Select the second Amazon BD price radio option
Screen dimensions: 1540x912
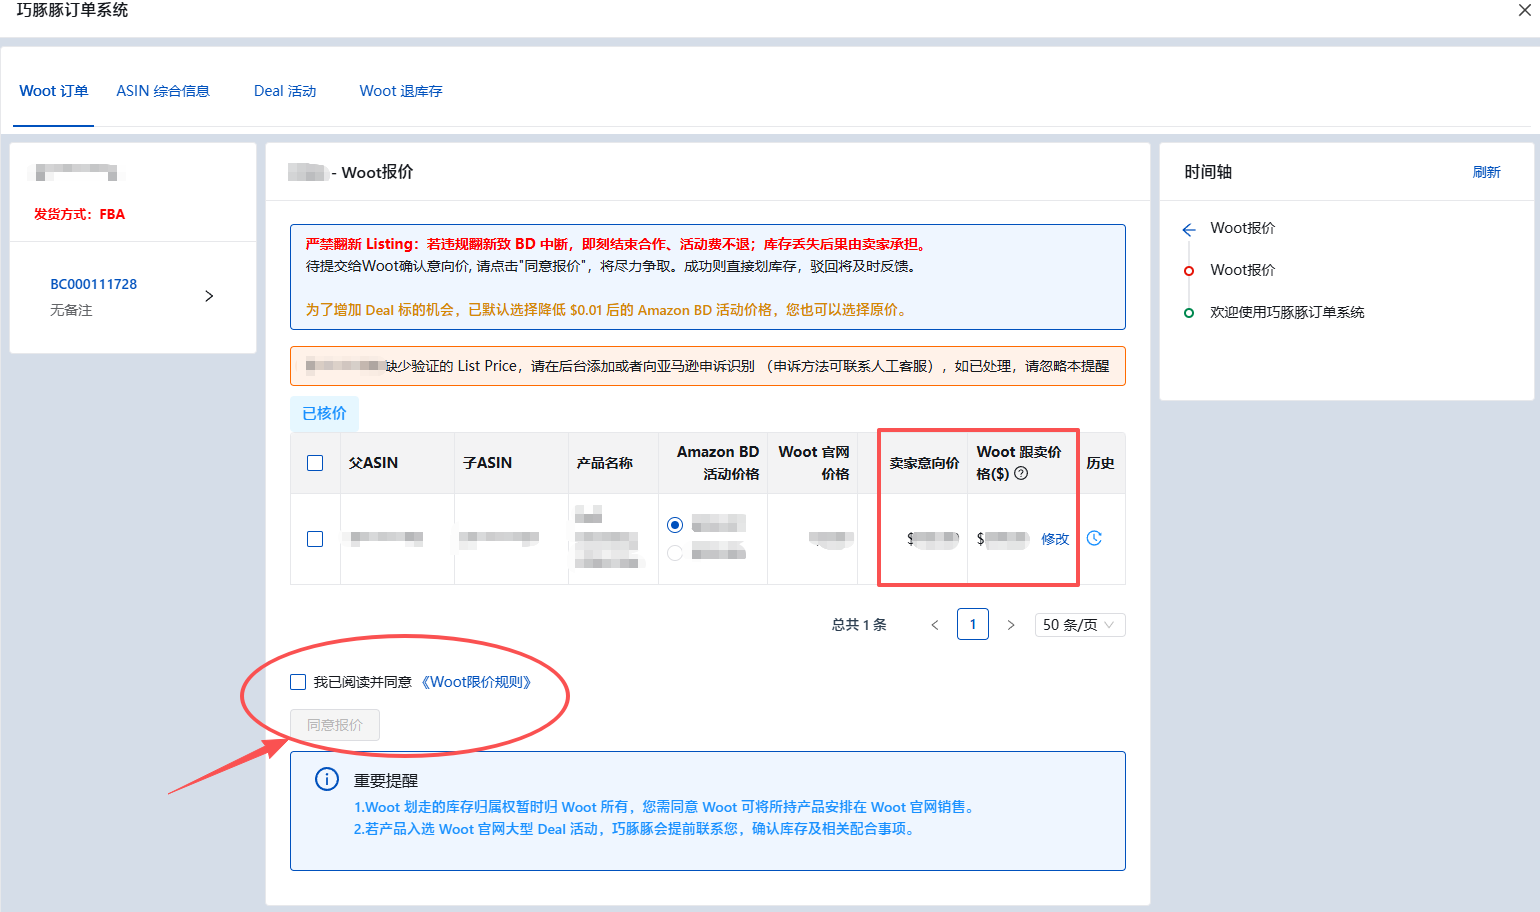(x=675, y=553)
